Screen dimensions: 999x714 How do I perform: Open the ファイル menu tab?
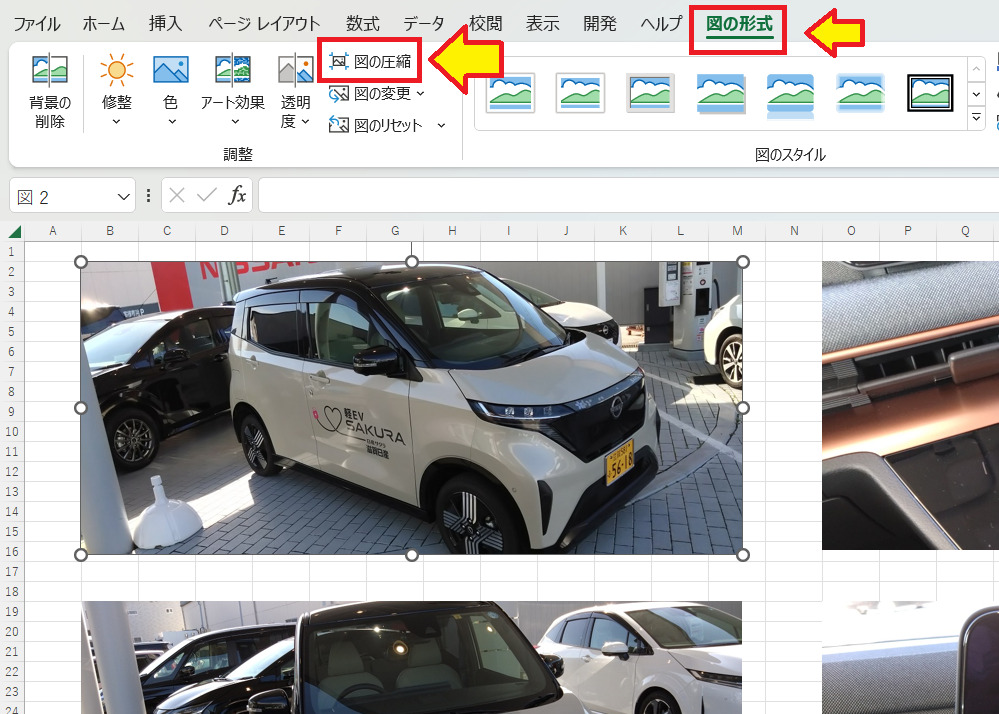[x=37, y=24]
